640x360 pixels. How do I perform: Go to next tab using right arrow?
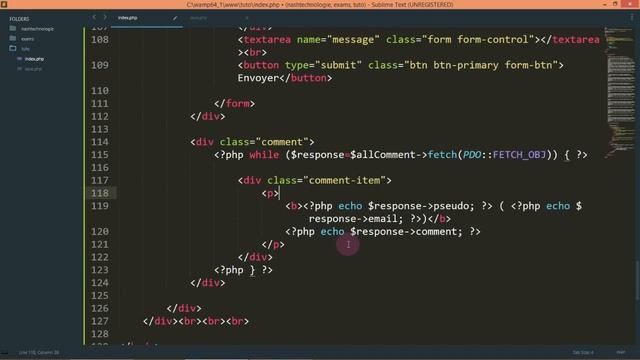[x=105, y=17]
